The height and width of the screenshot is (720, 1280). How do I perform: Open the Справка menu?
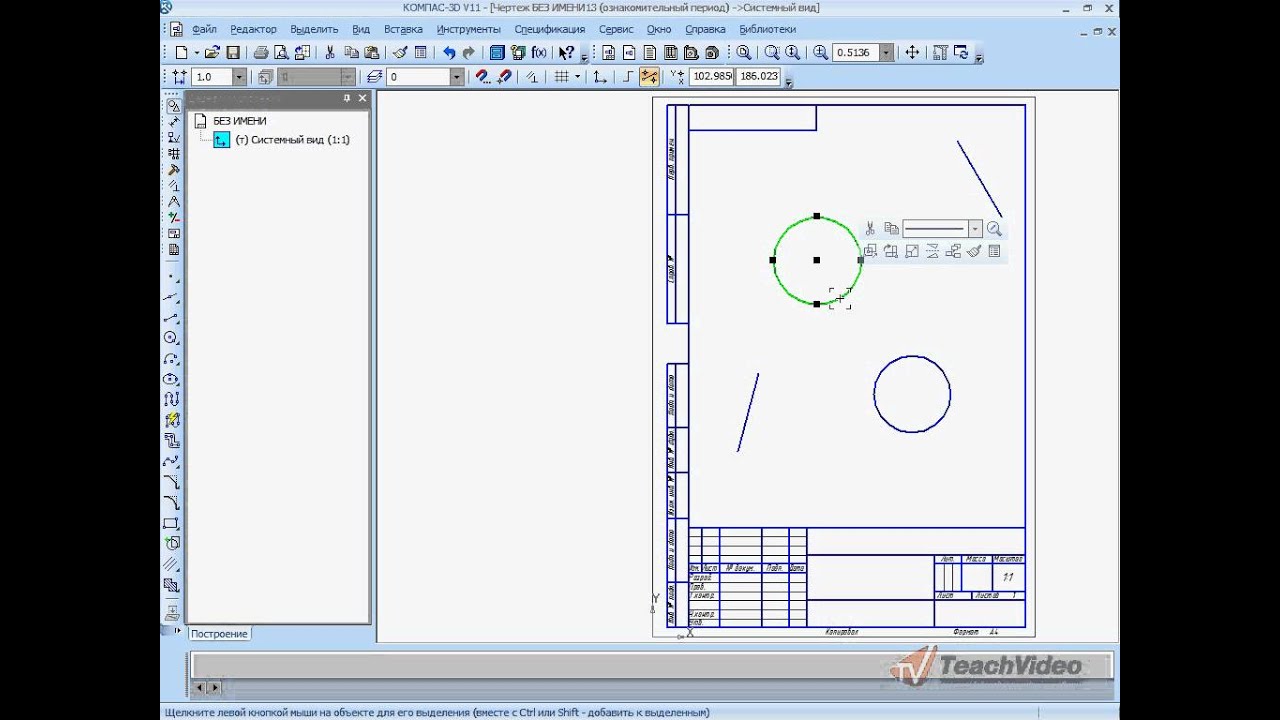pos(705,30)
